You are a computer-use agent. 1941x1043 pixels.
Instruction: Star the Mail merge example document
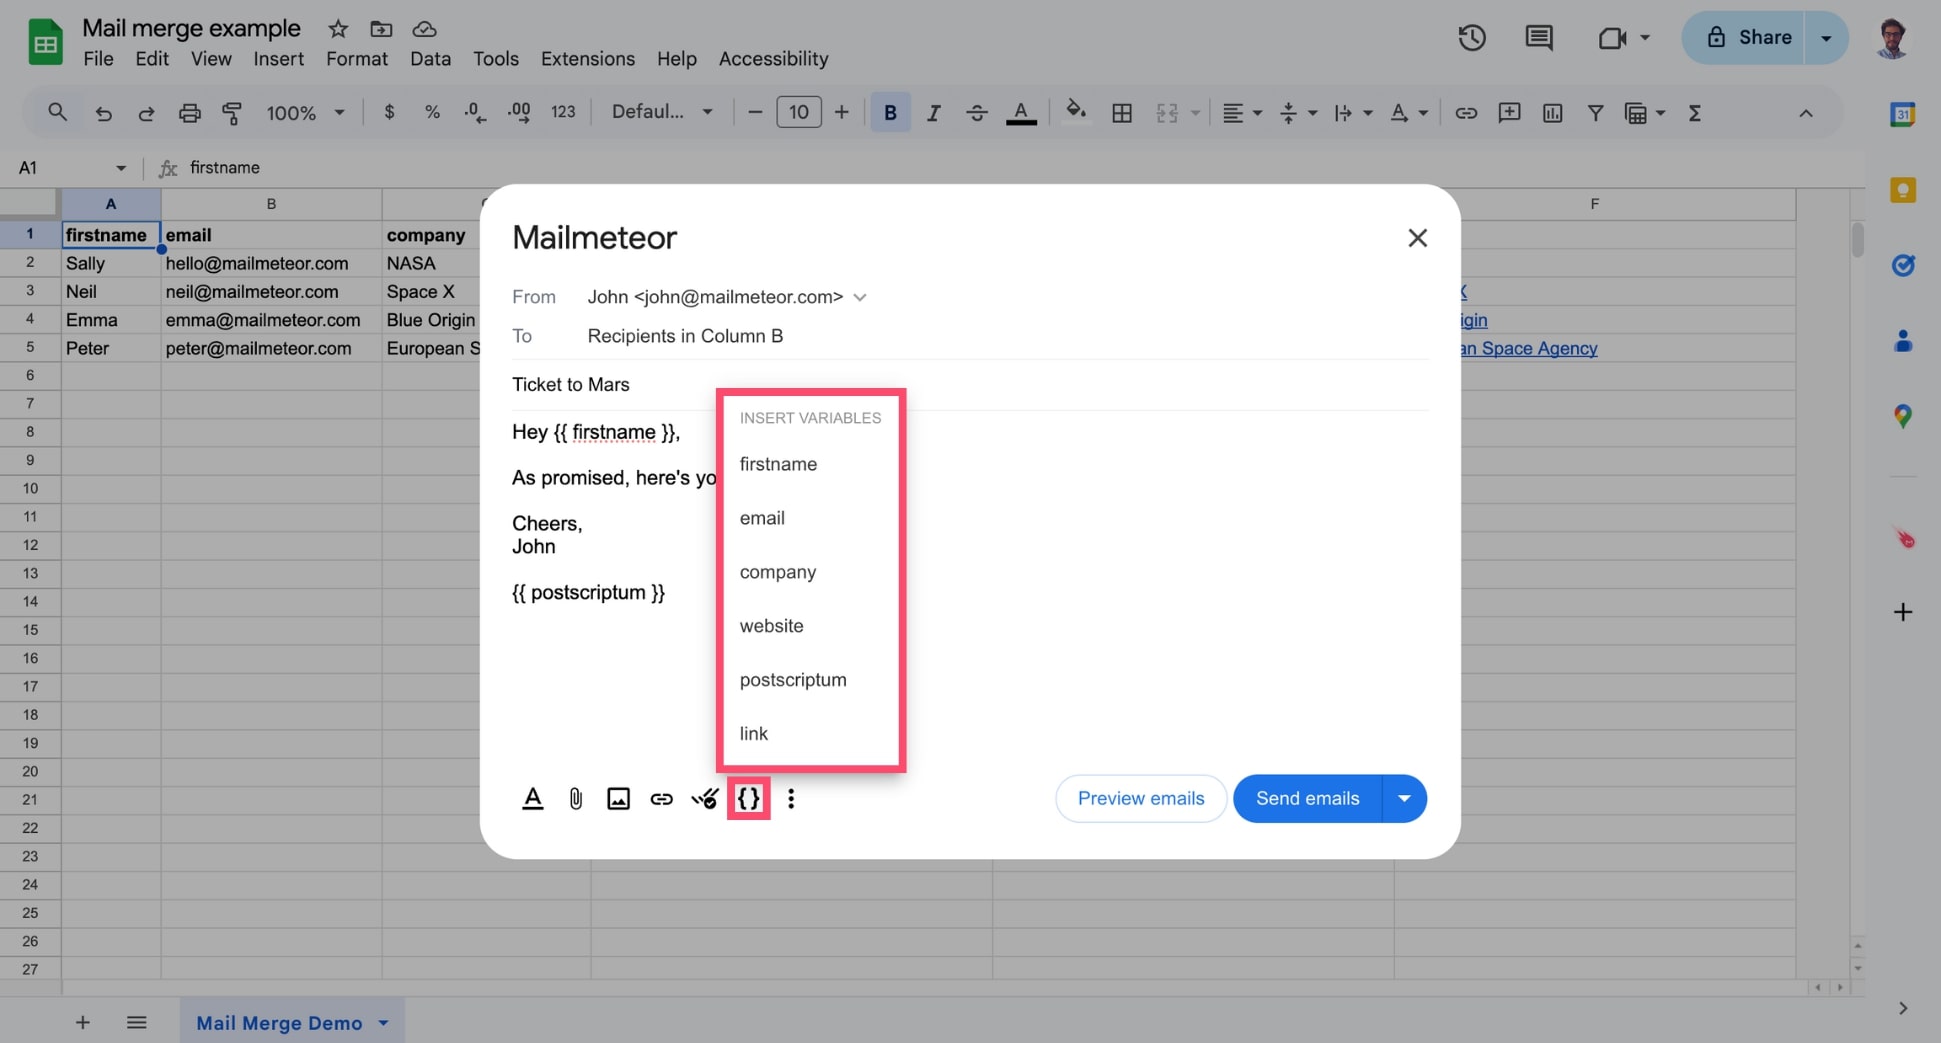[x=338, y=29]
